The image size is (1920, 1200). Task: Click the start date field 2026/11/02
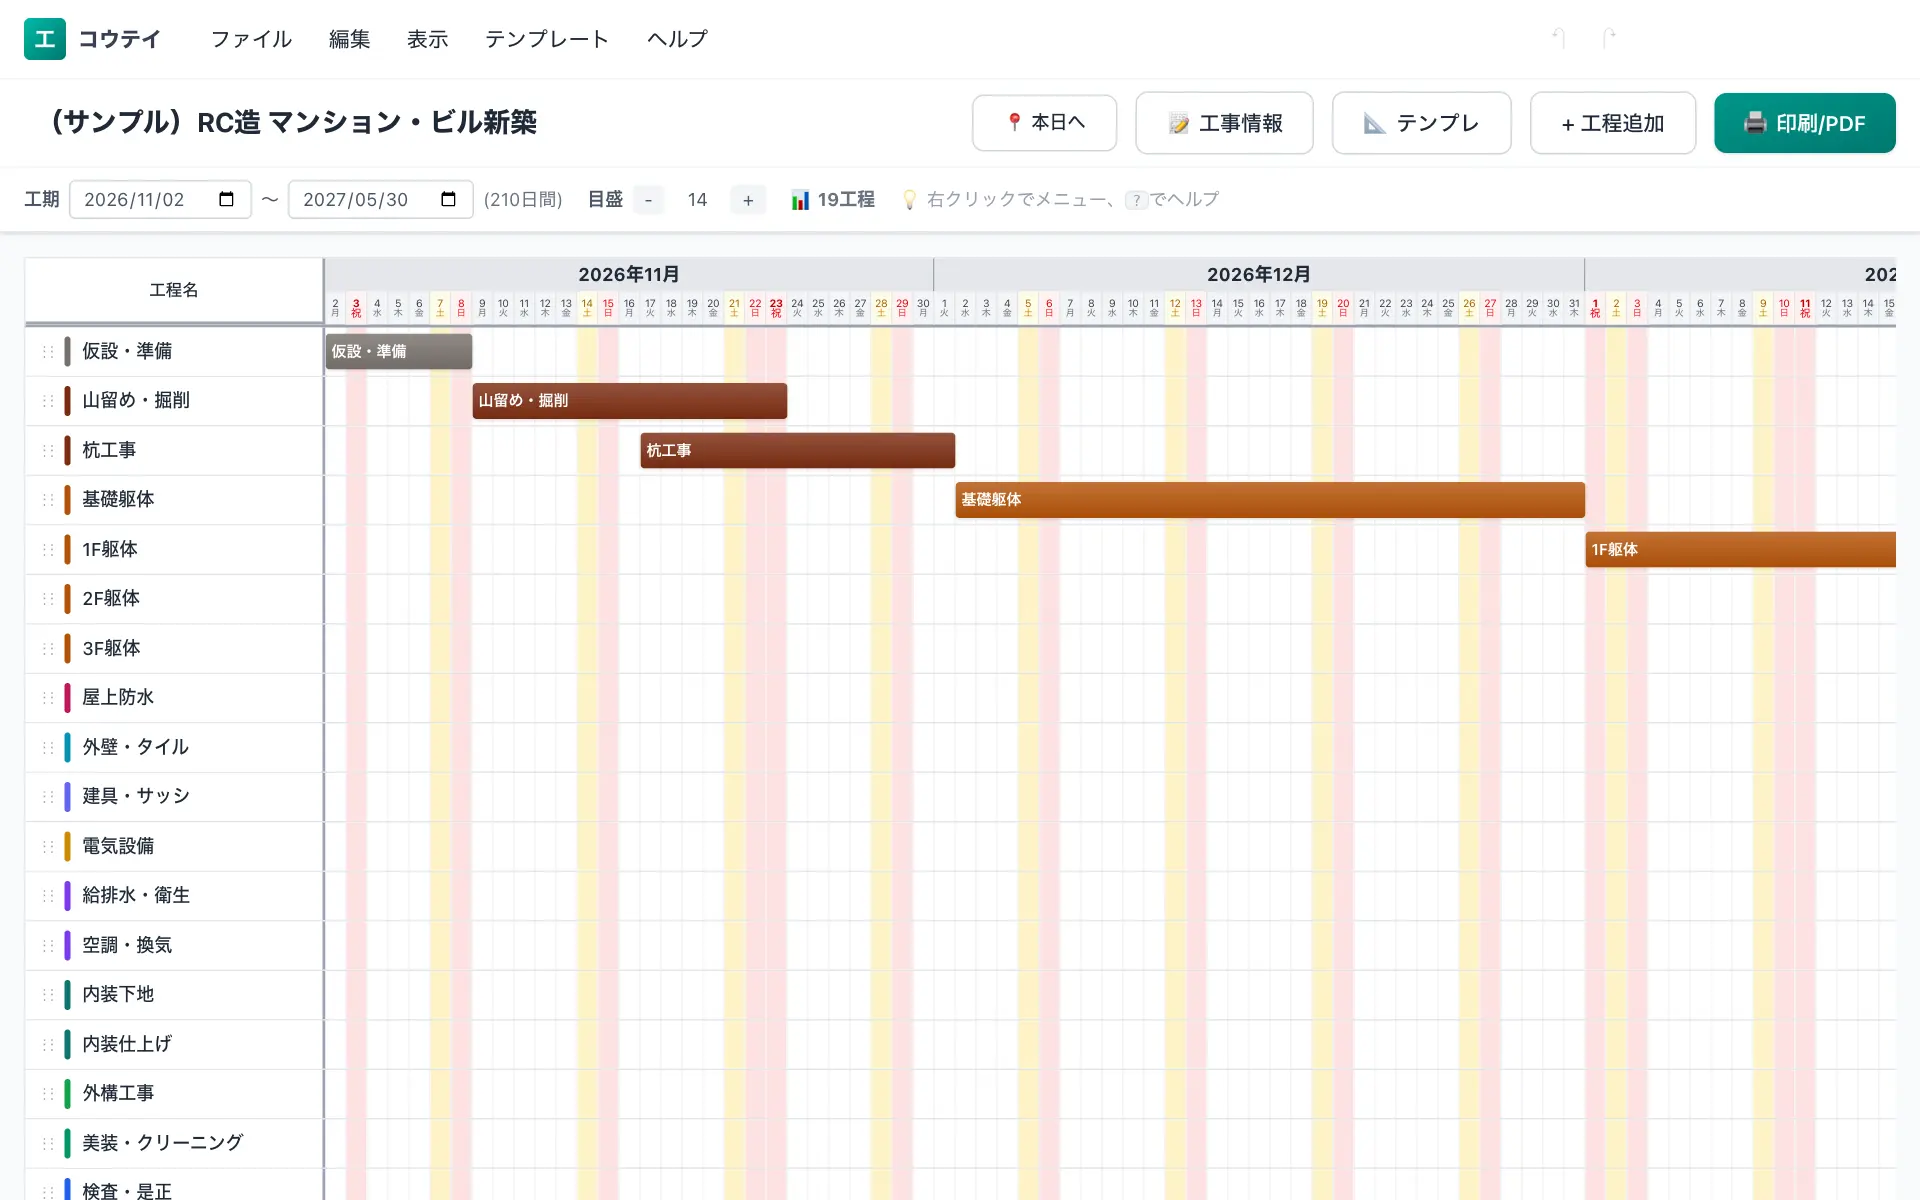[160, 199]
